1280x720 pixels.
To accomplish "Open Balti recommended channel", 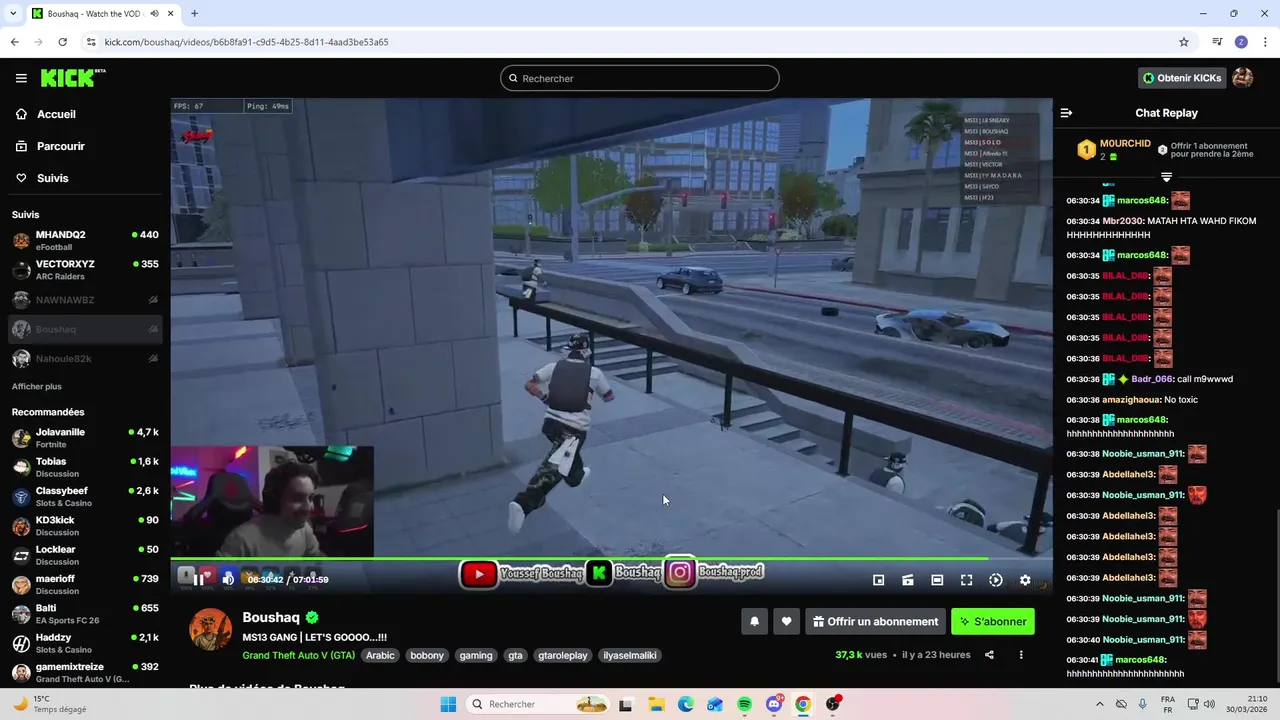I will click(x=85, y=614).
